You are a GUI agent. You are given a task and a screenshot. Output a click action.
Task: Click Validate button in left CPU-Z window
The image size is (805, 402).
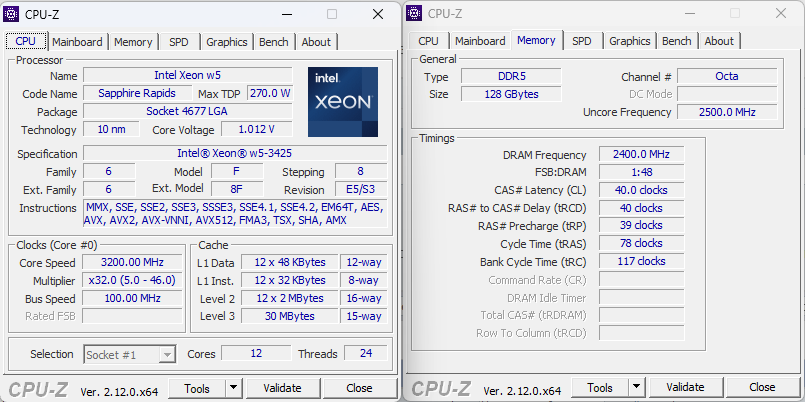coord(282,388)
